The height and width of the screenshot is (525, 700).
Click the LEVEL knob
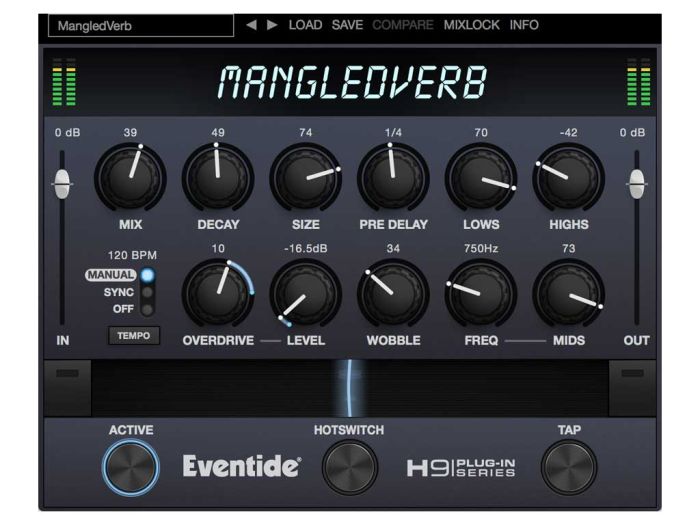[x=306, y=294]
